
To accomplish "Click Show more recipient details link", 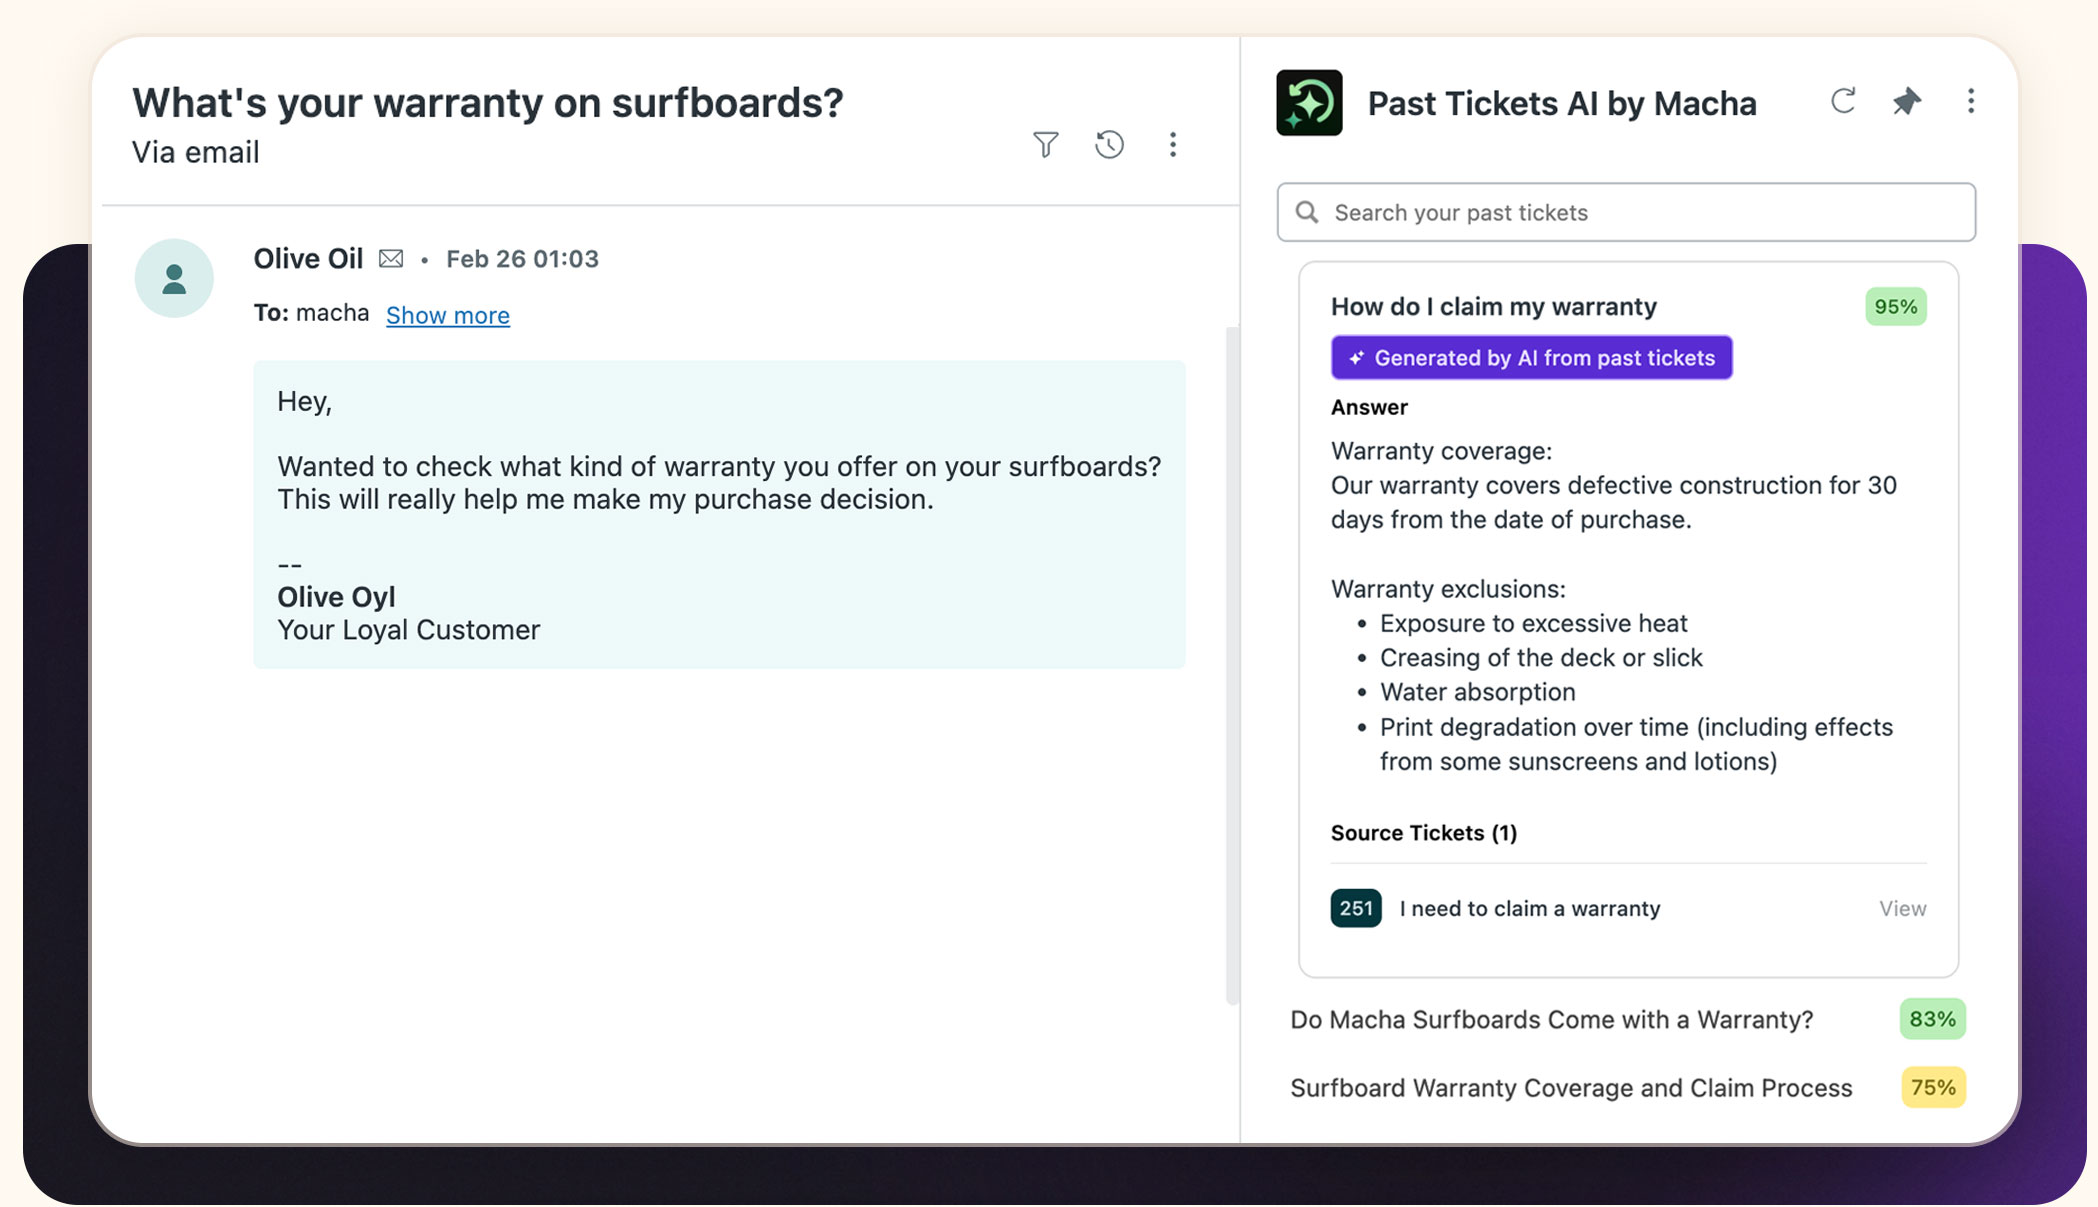I will coord(447,315).
